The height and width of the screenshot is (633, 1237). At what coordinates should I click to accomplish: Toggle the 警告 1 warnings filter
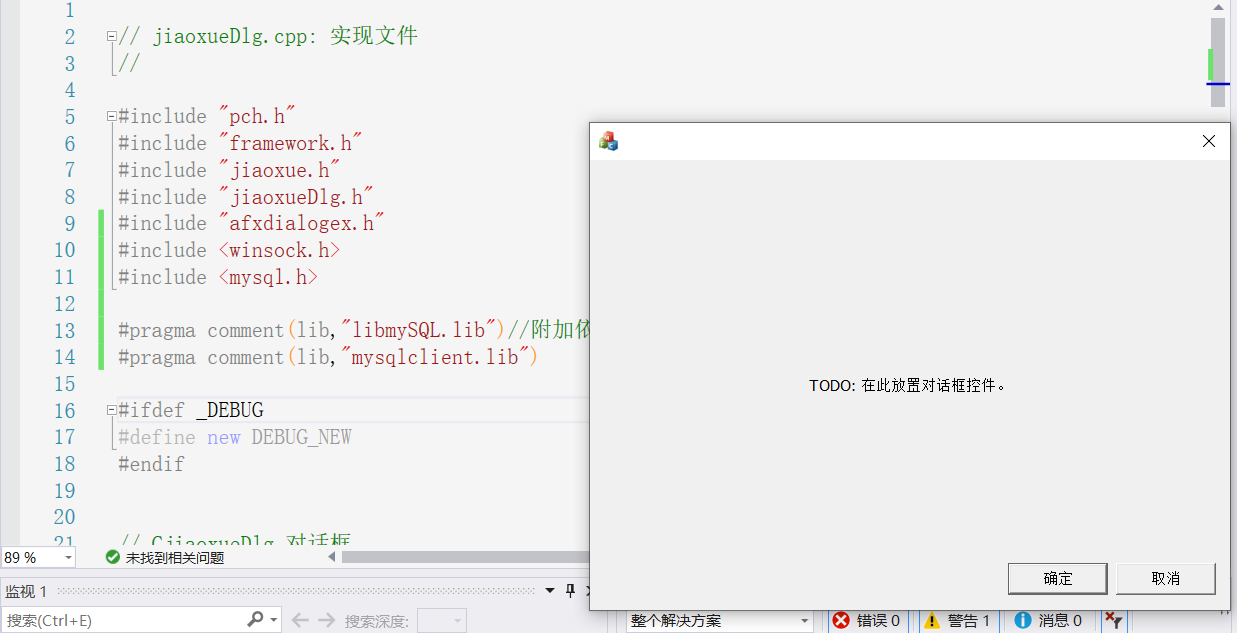click(958, 620)
